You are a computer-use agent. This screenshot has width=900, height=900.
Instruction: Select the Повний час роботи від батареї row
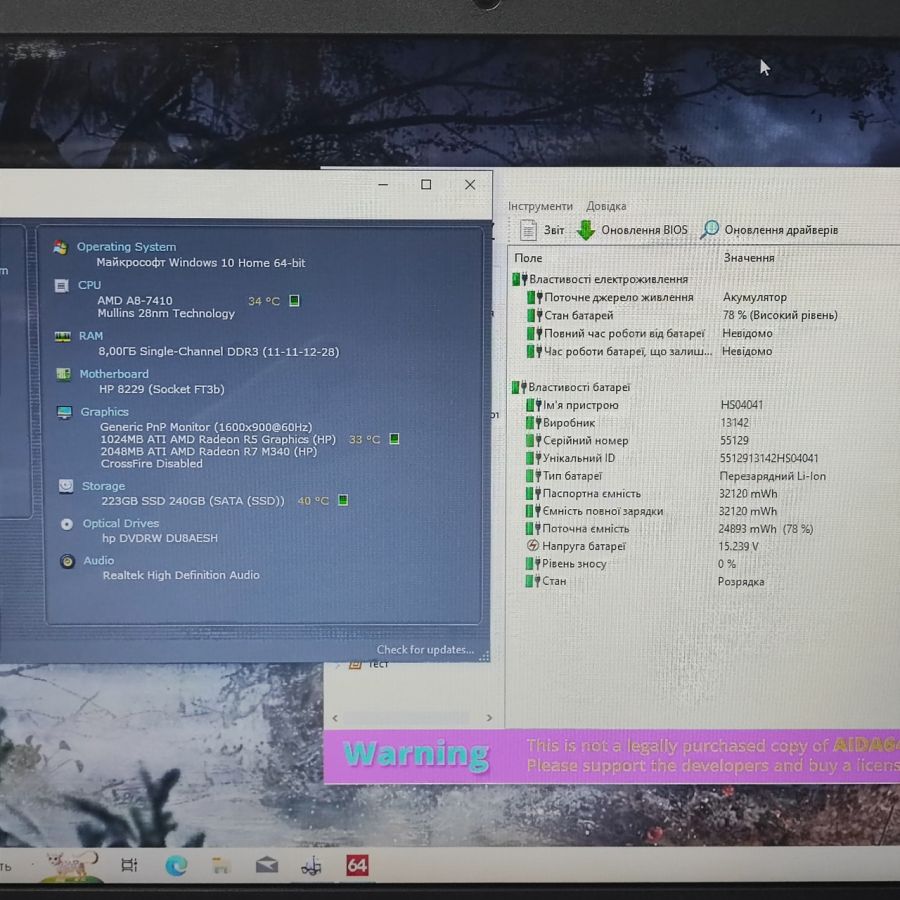click(x=650, y=333)
